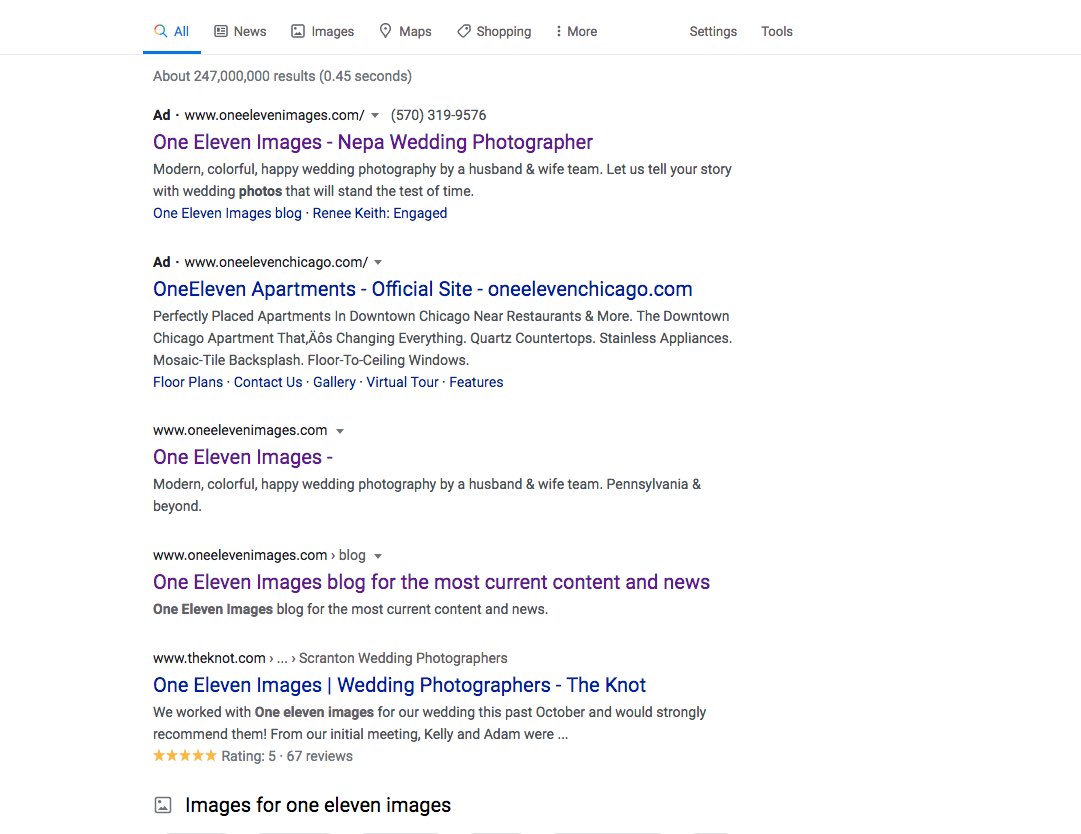1081x834 pixels.
Task: Click the 'Scranton Wedding Photographers' breadcrumb text
Action: (403, 658)
